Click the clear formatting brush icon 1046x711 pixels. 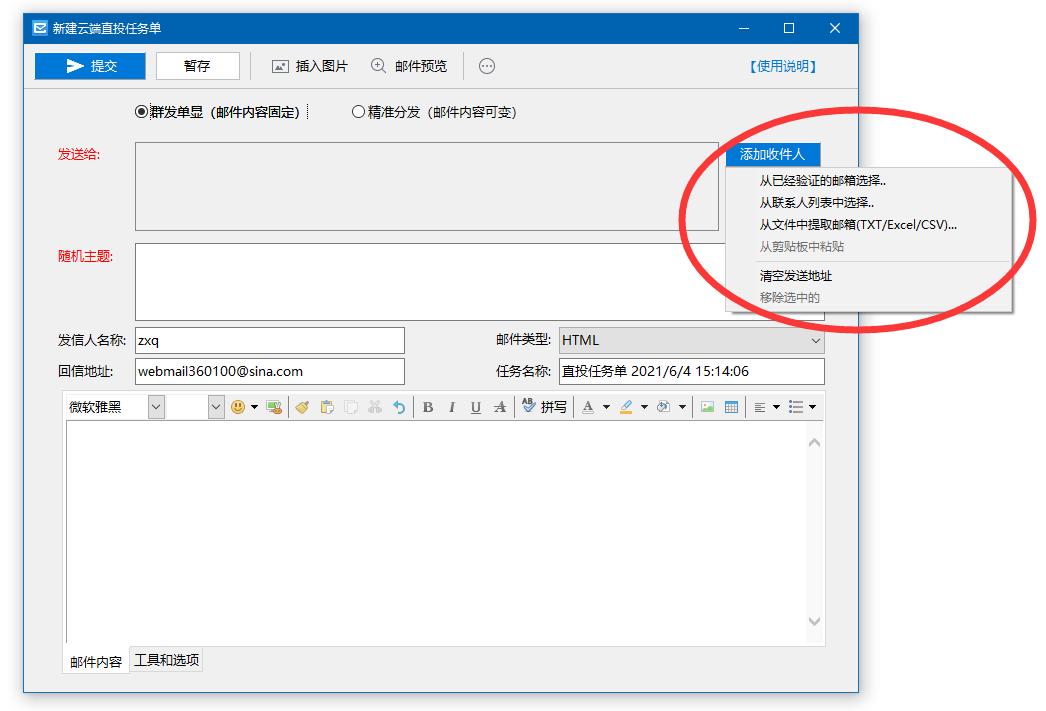point(302,407)
